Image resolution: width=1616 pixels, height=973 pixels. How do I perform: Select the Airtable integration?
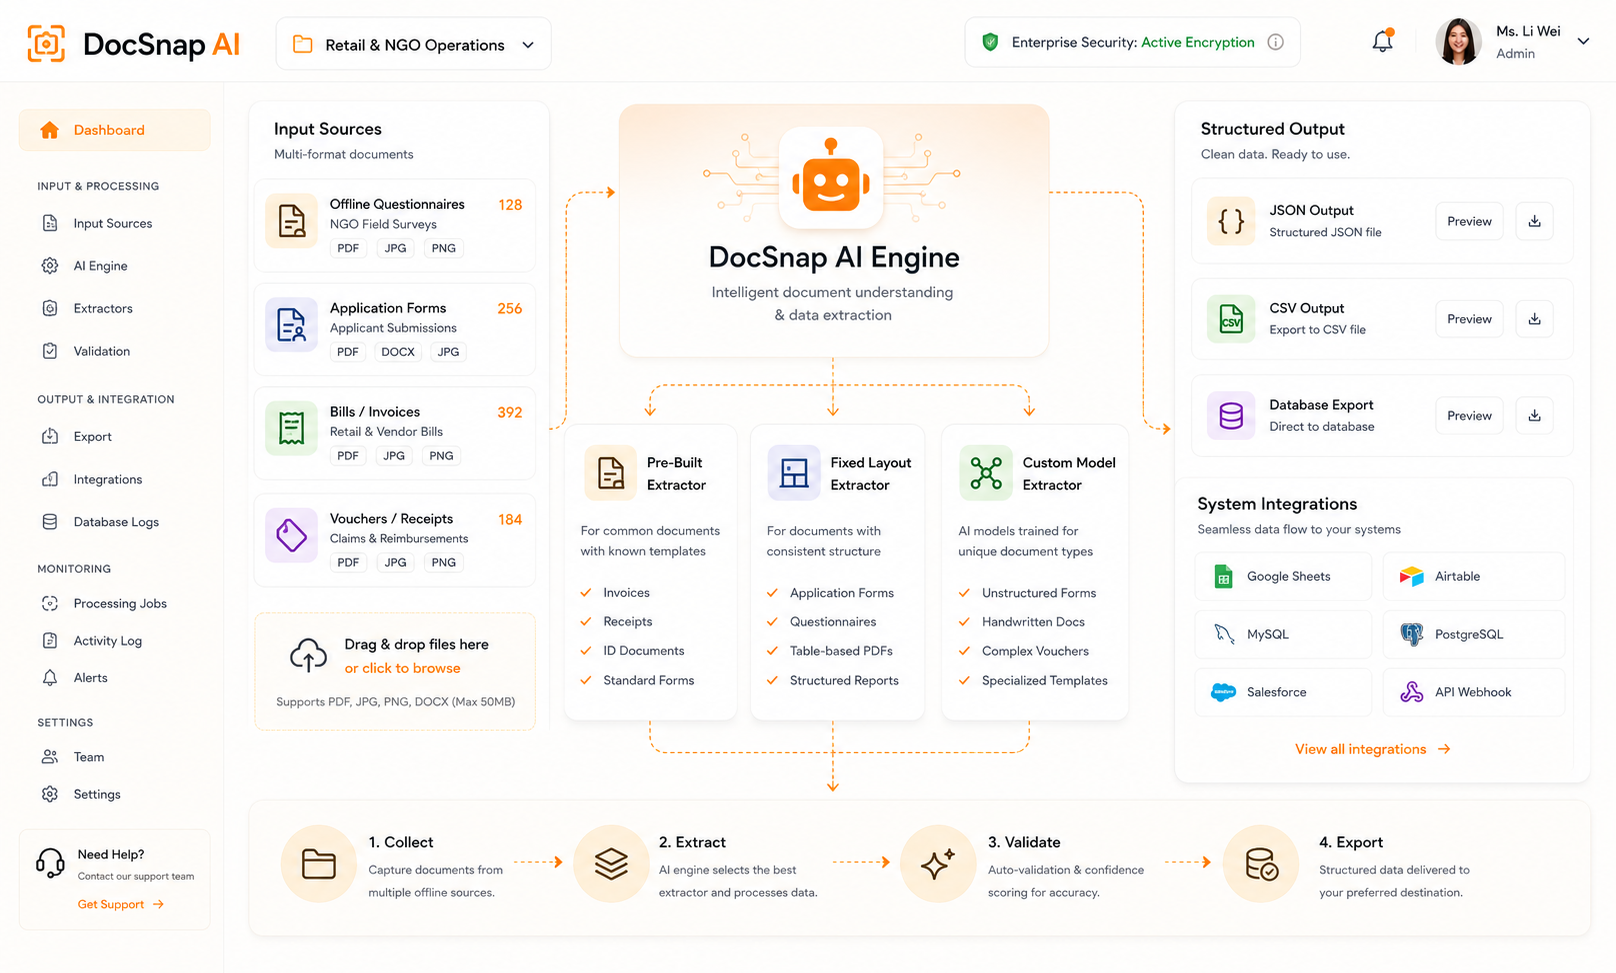tap(1474, 576)
